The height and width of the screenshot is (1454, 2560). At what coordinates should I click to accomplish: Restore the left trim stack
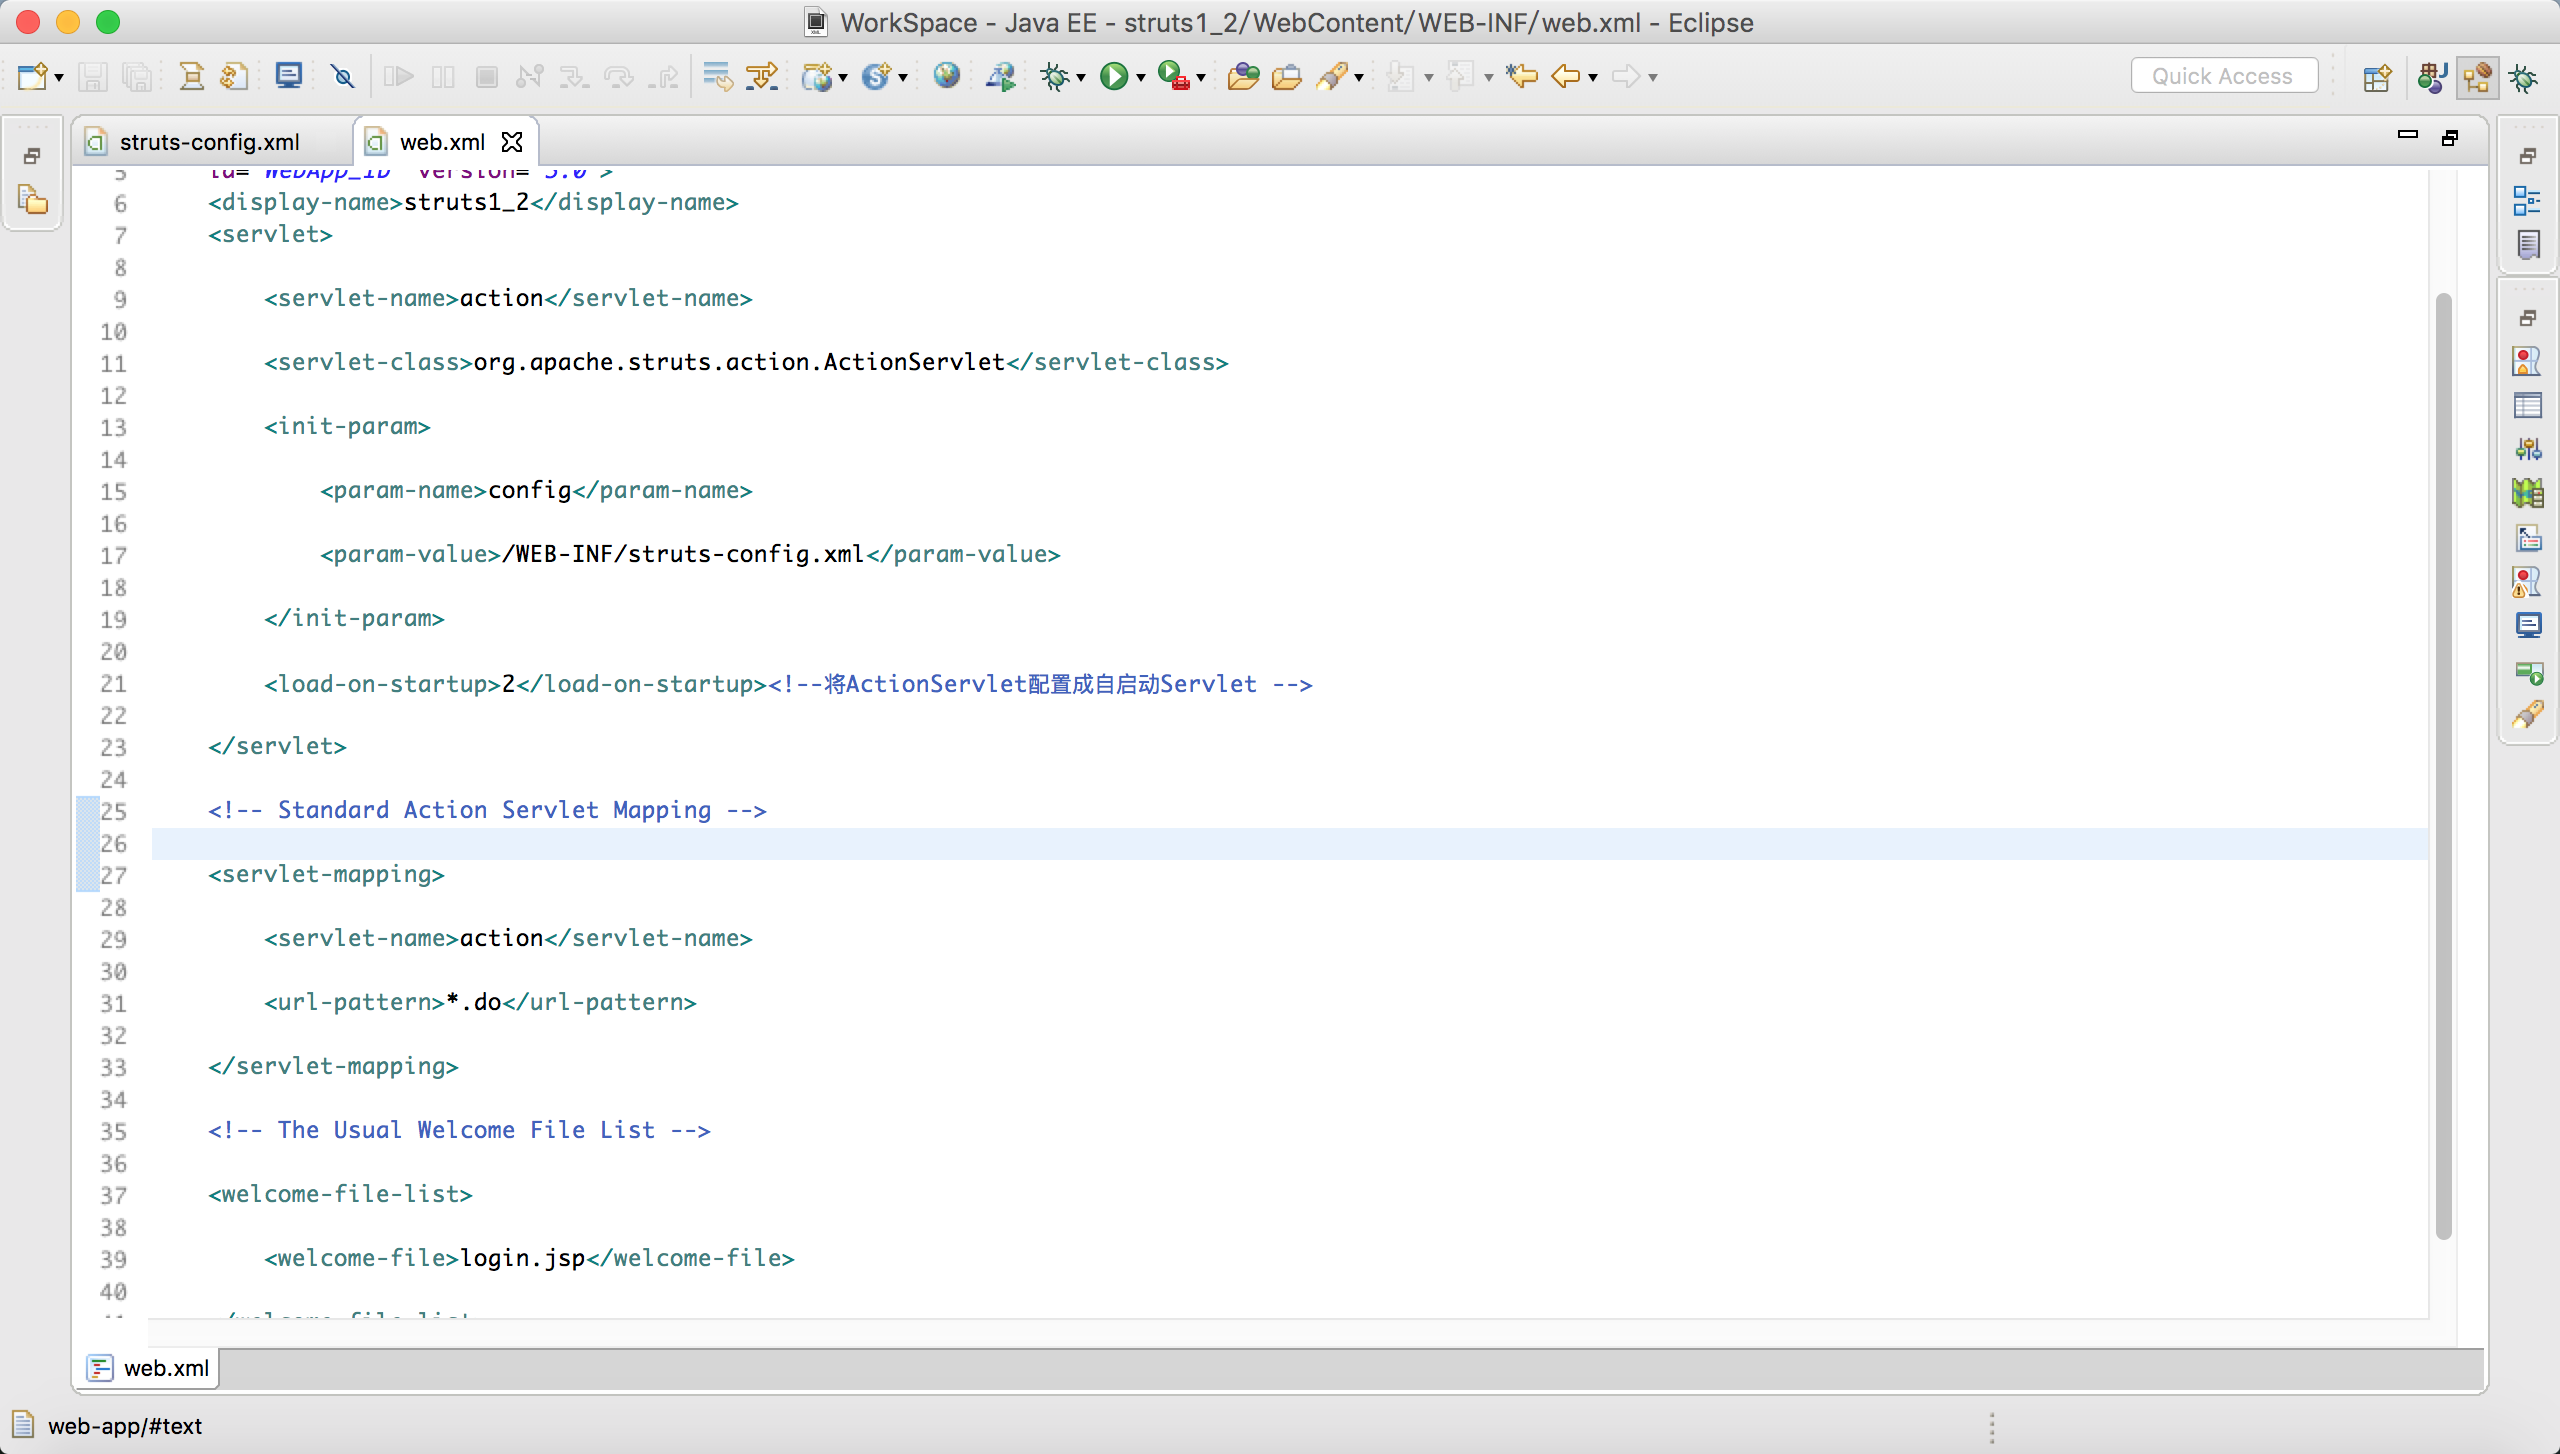32,156
